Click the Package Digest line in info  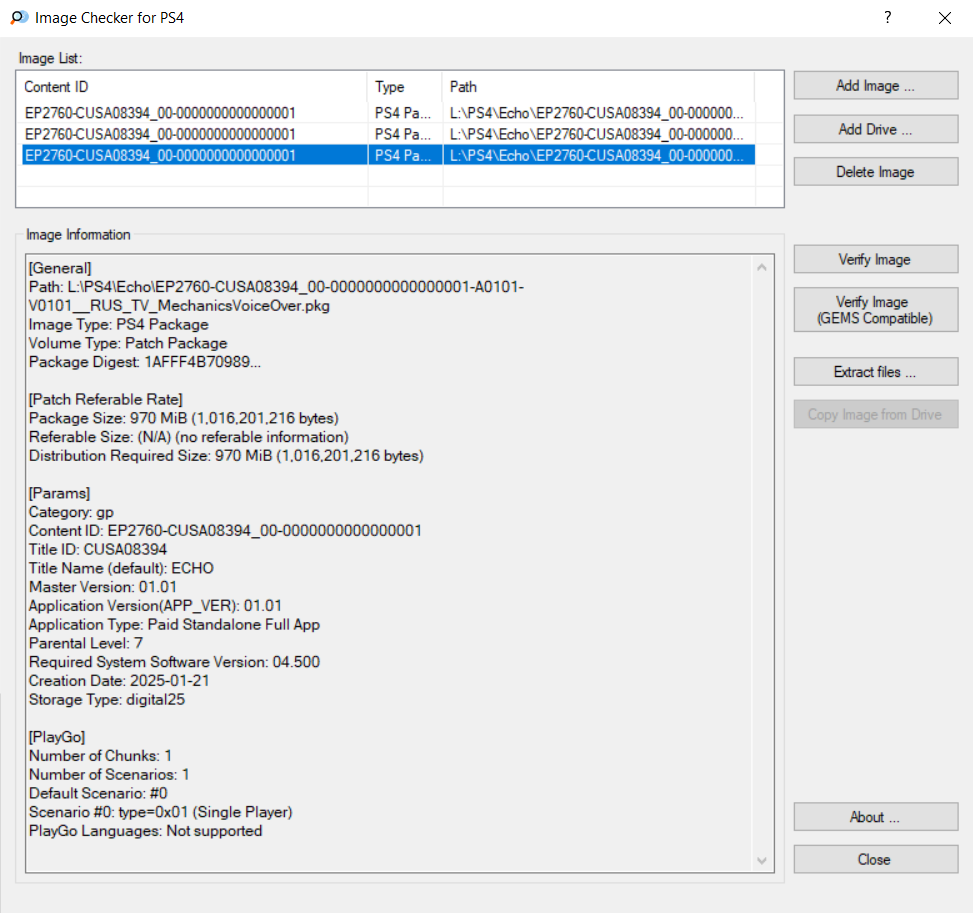click(145, 362)
